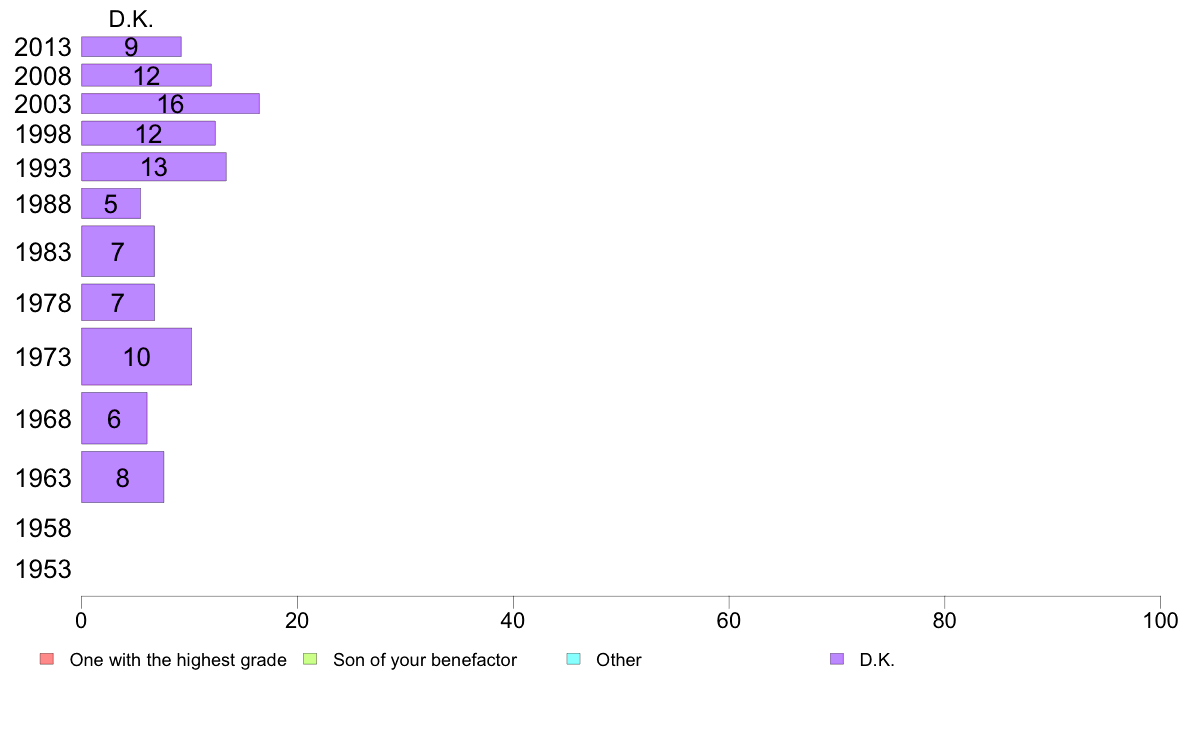This screenshot has height=736, width=1188.
Task: Click the cyan 'Other' legend swatch
Action: 574,659
